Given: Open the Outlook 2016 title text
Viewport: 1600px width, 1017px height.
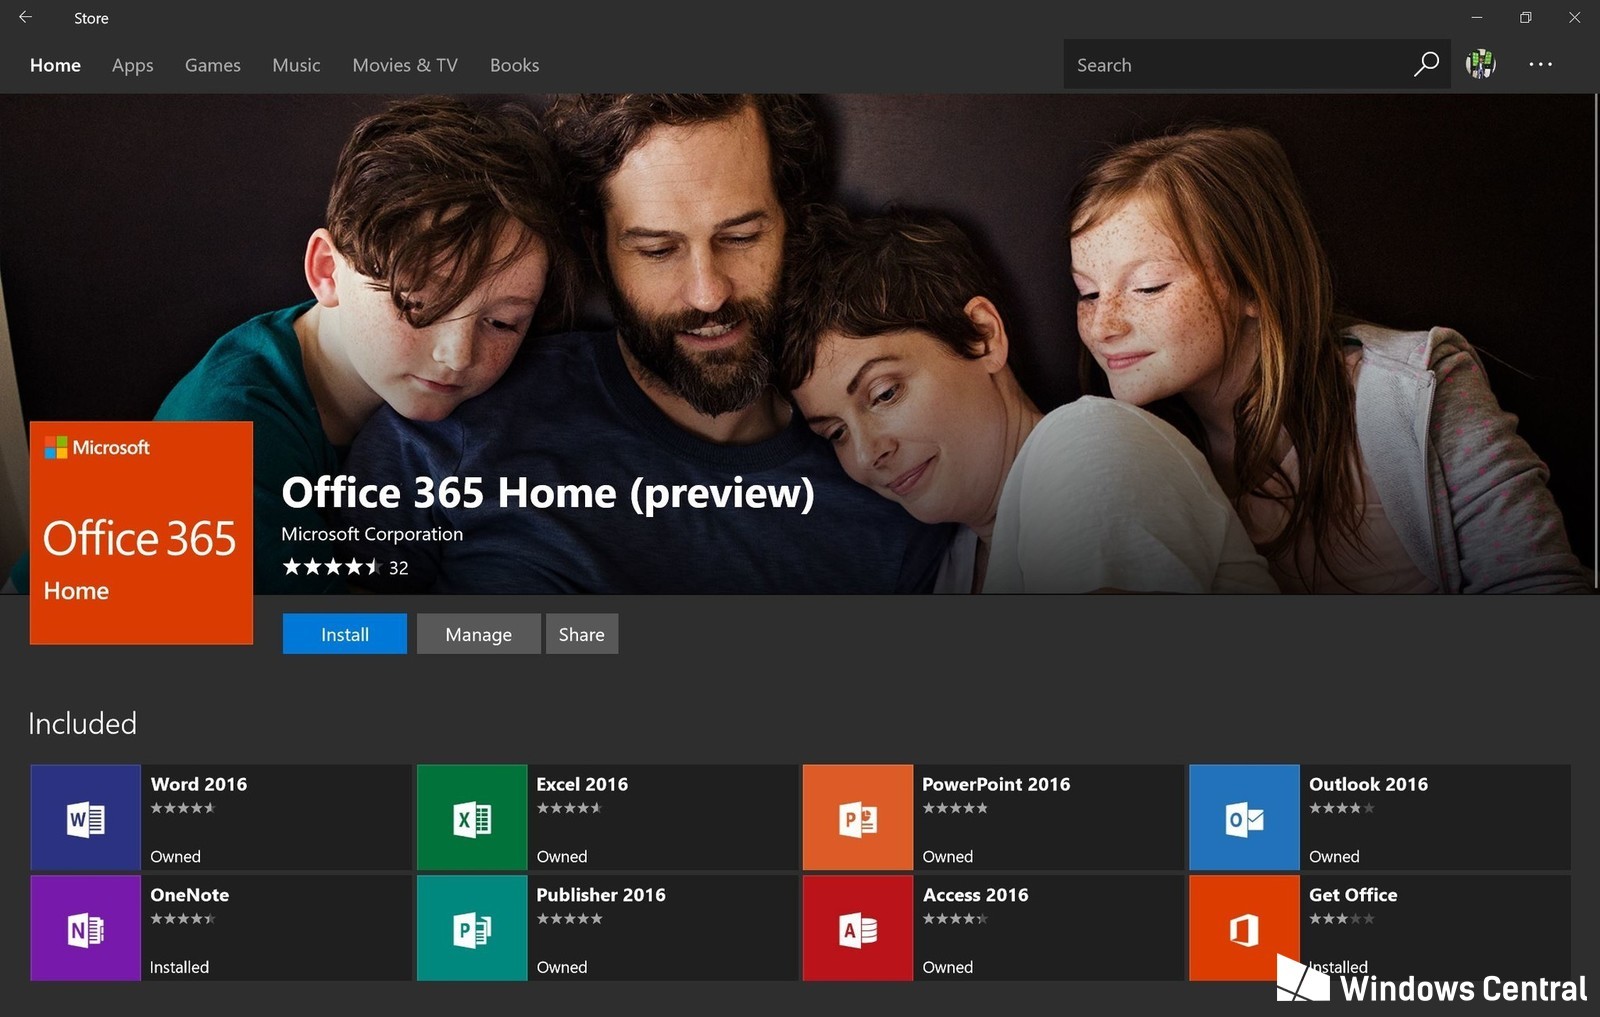Looking at the screenshot, I should coord(1368,784).
